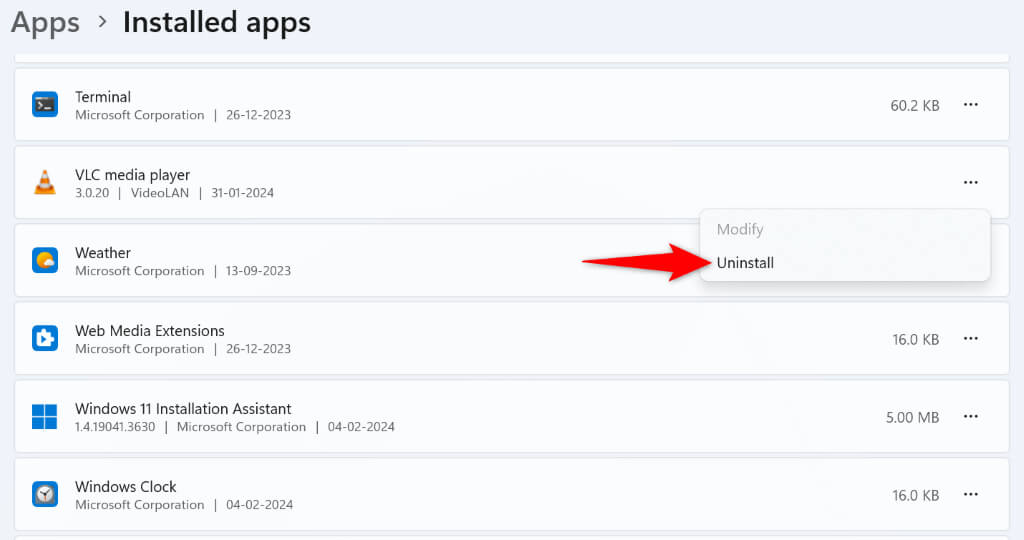Click the version 1.4.19041.3630 text

(116, 427)
